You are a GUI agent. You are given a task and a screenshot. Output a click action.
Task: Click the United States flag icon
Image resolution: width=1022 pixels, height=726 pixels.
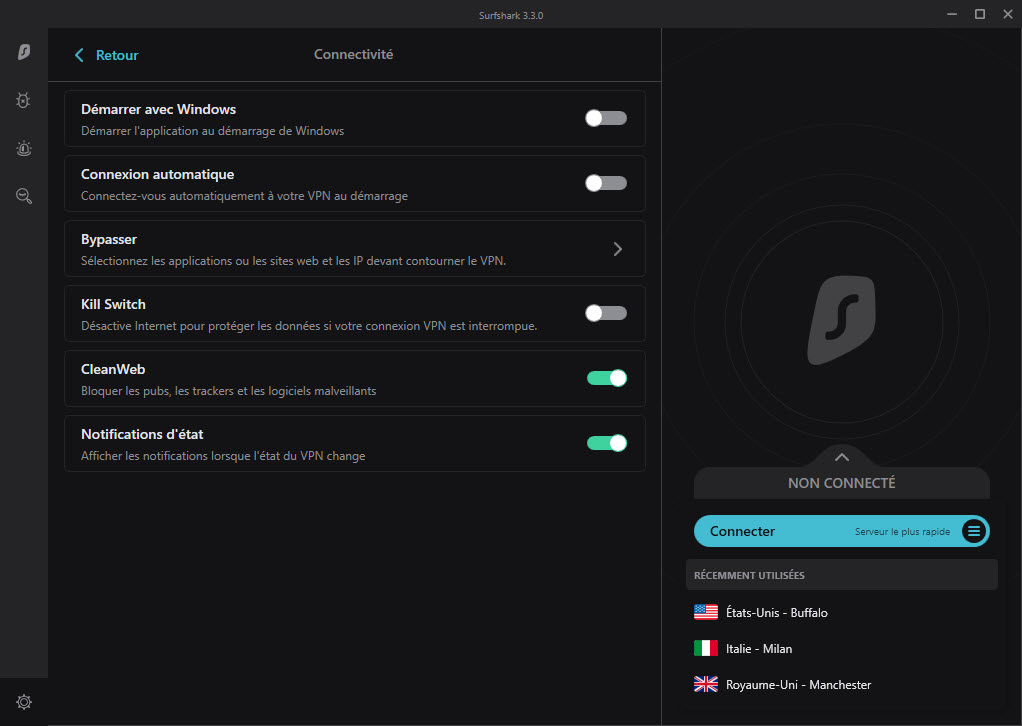tap(706, 612)
